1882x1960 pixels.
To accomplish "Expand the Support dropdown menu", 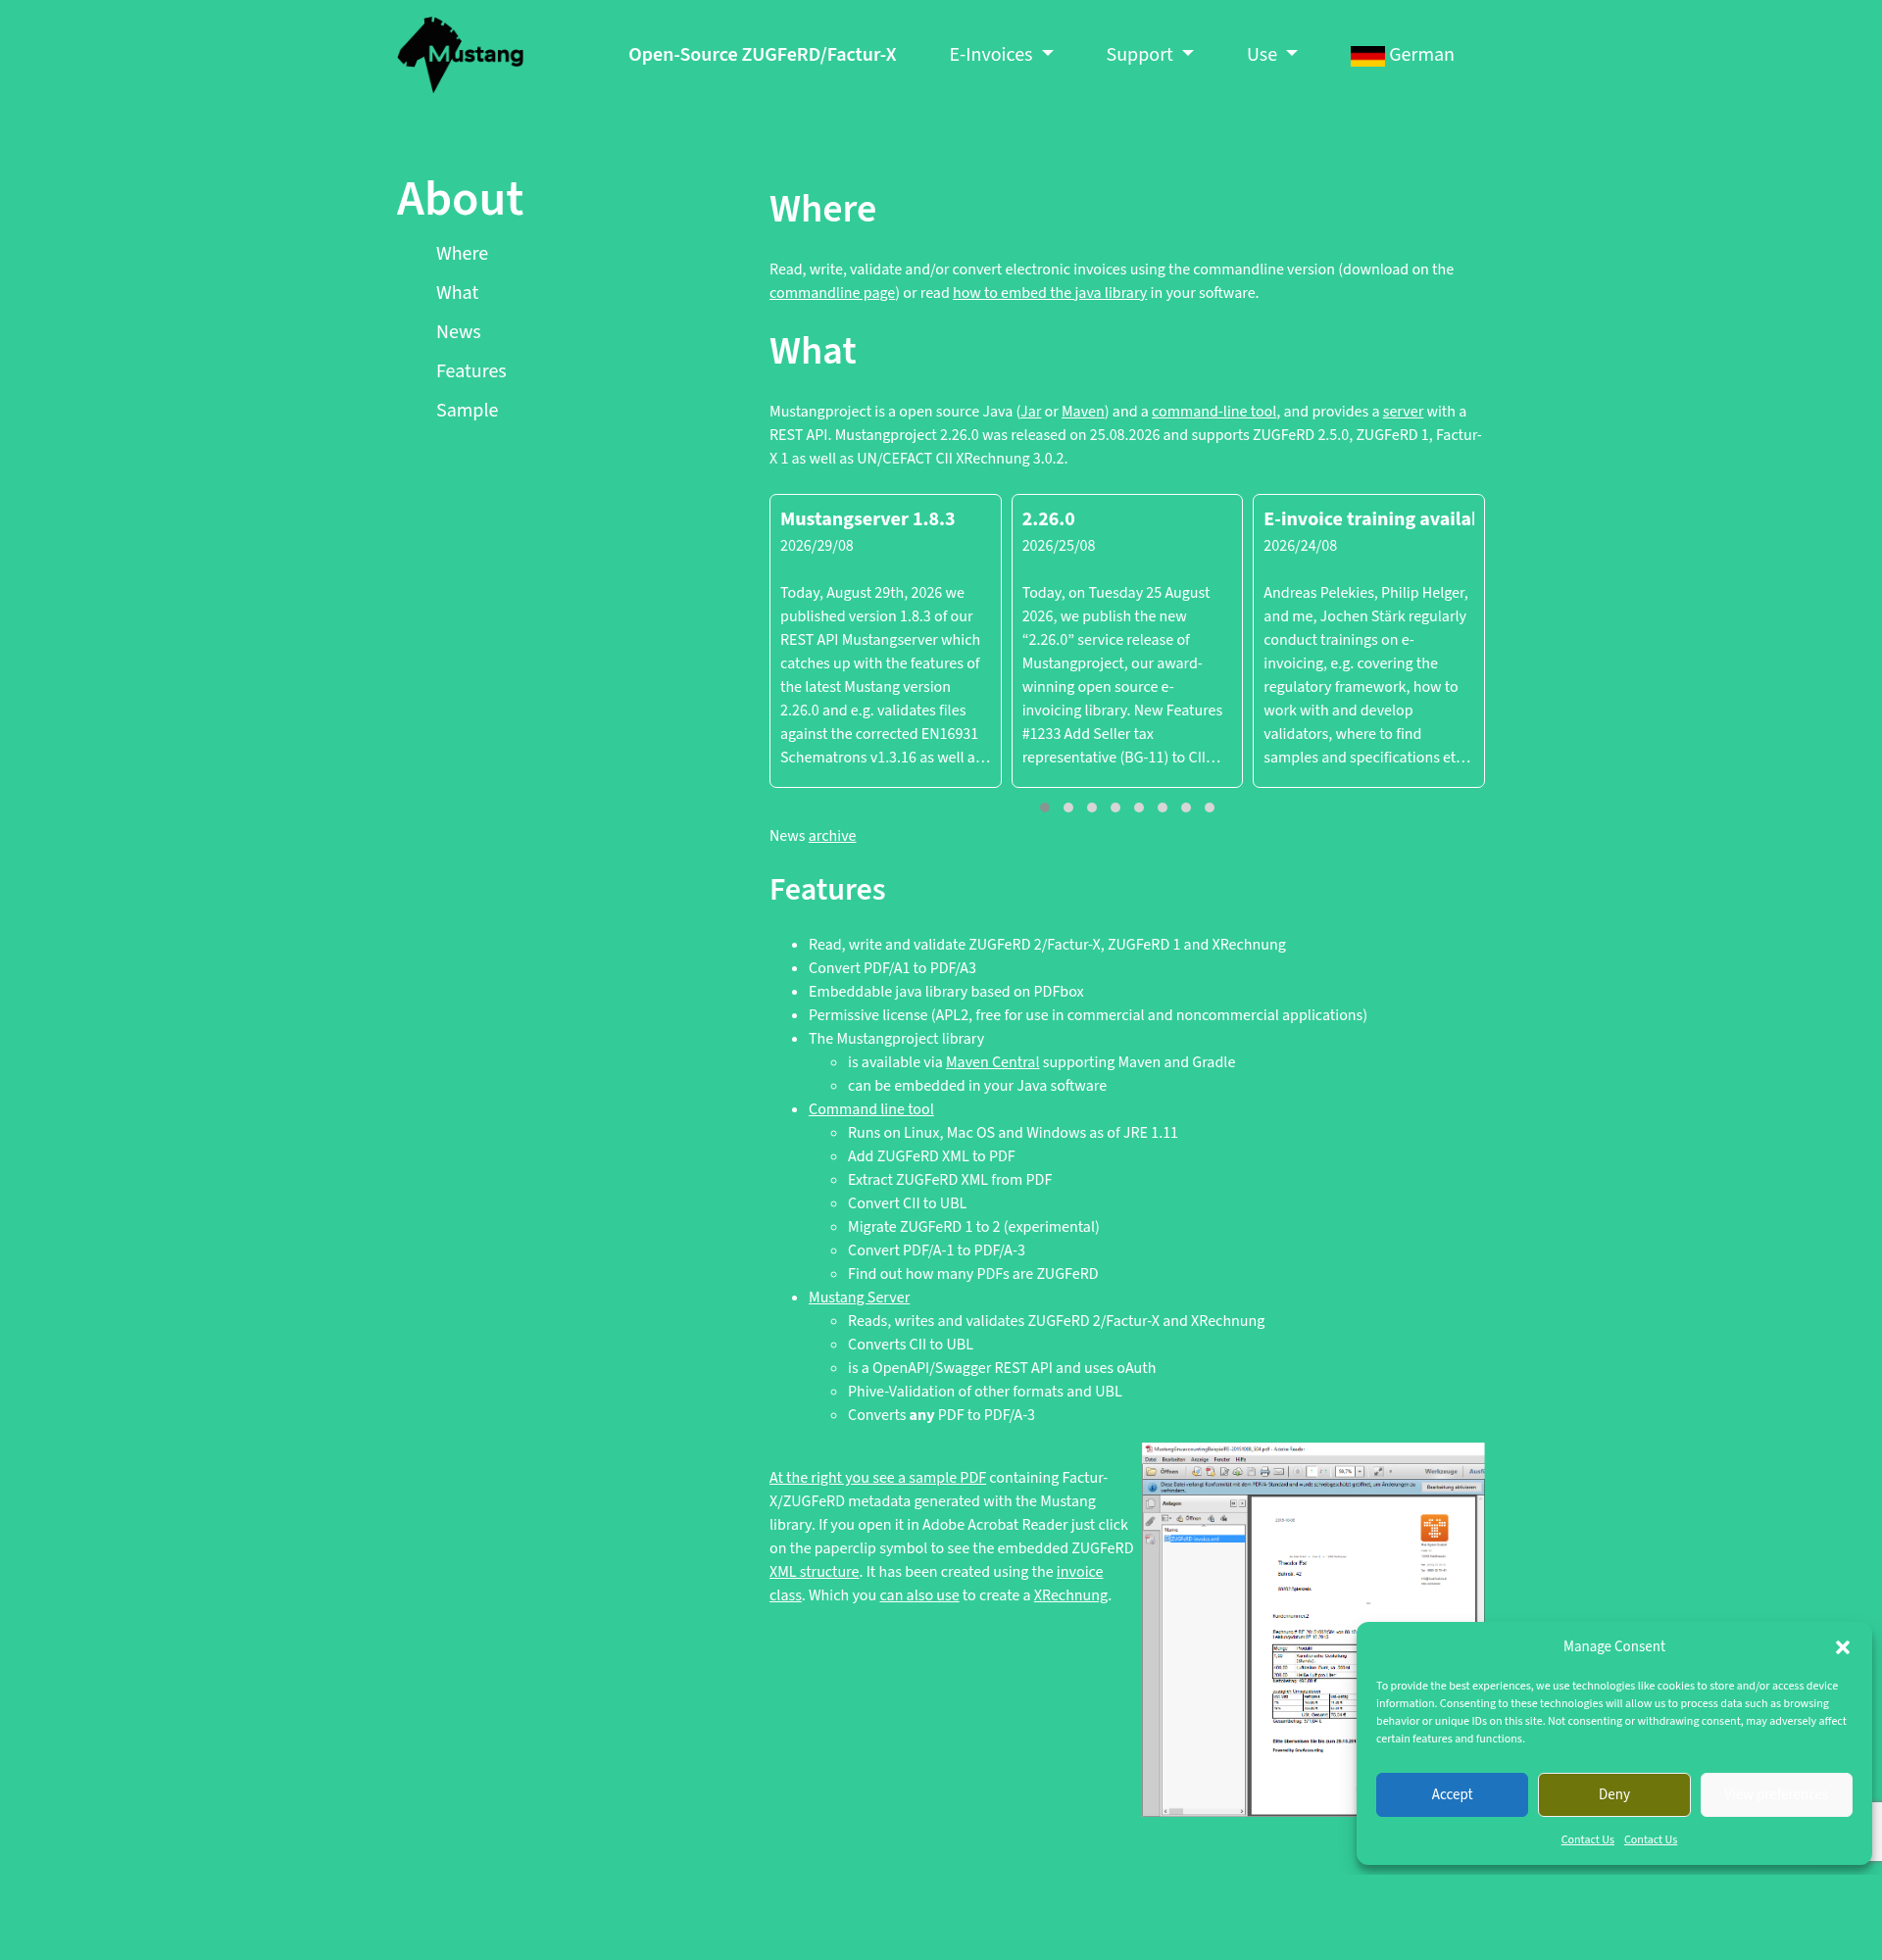I will point(1149,55).
